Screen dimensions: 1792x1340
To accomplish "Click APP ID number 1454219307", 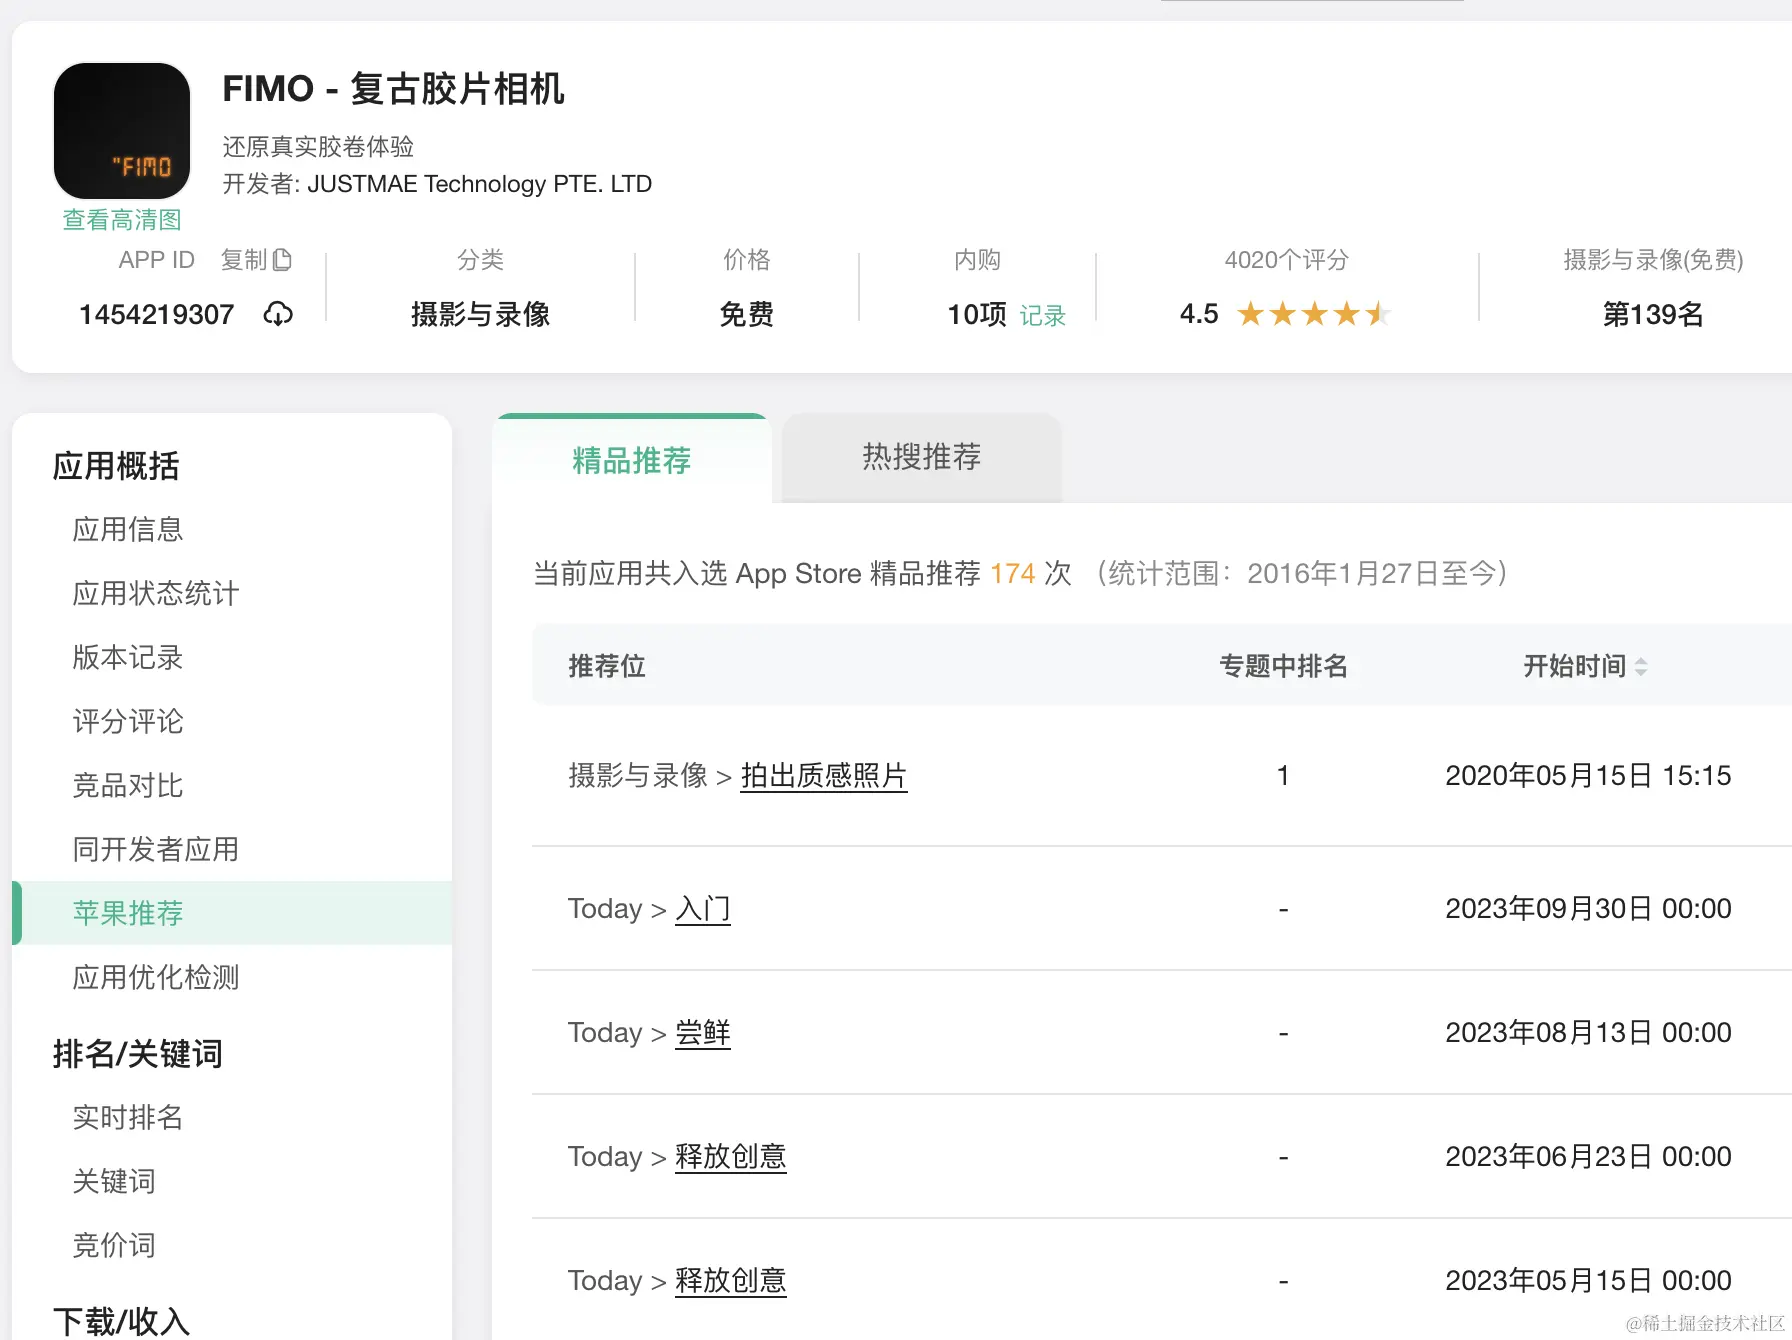I will pyautogui.click(x=156, y=315).
